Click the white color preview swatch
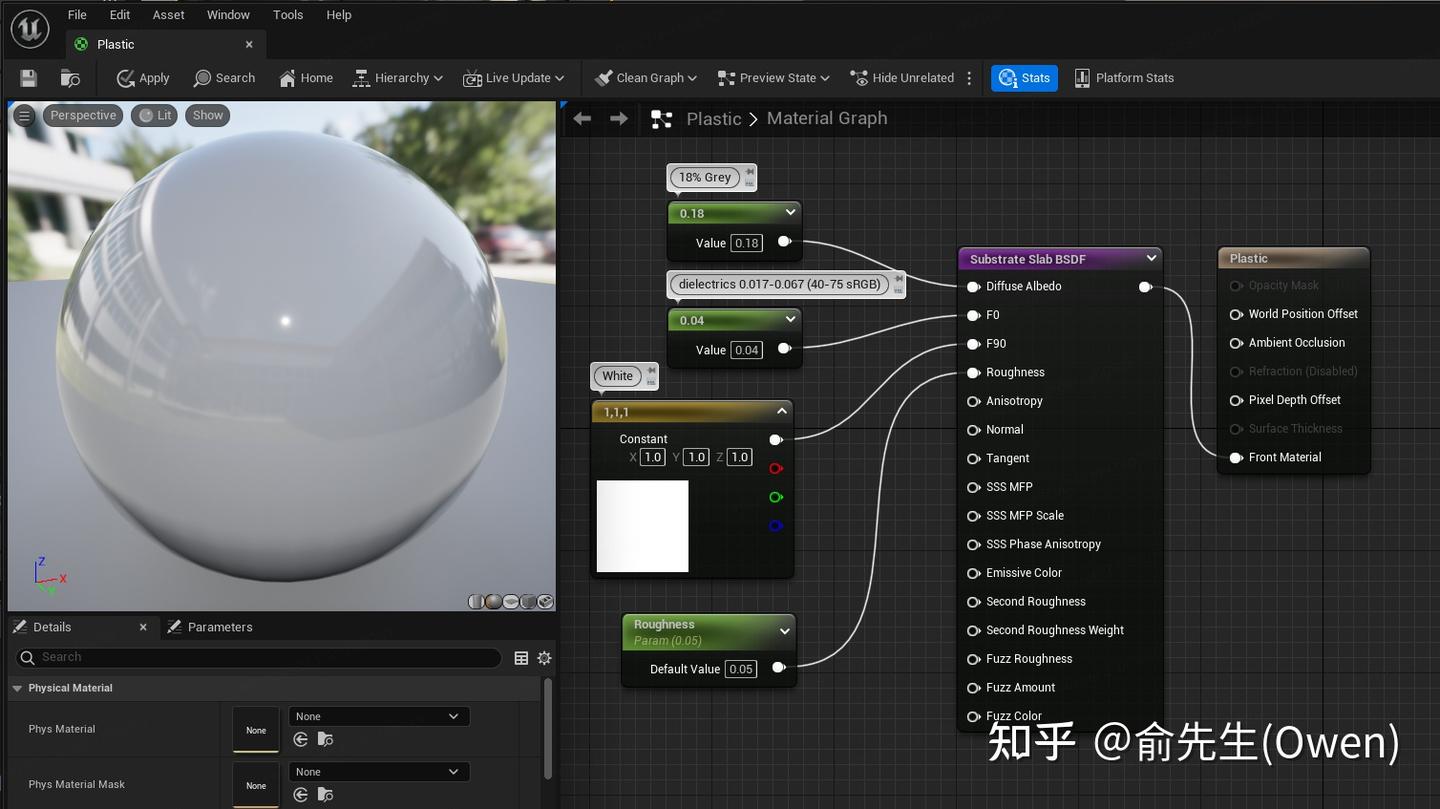This screenshot has width=1440, height=809. (642, 526)
